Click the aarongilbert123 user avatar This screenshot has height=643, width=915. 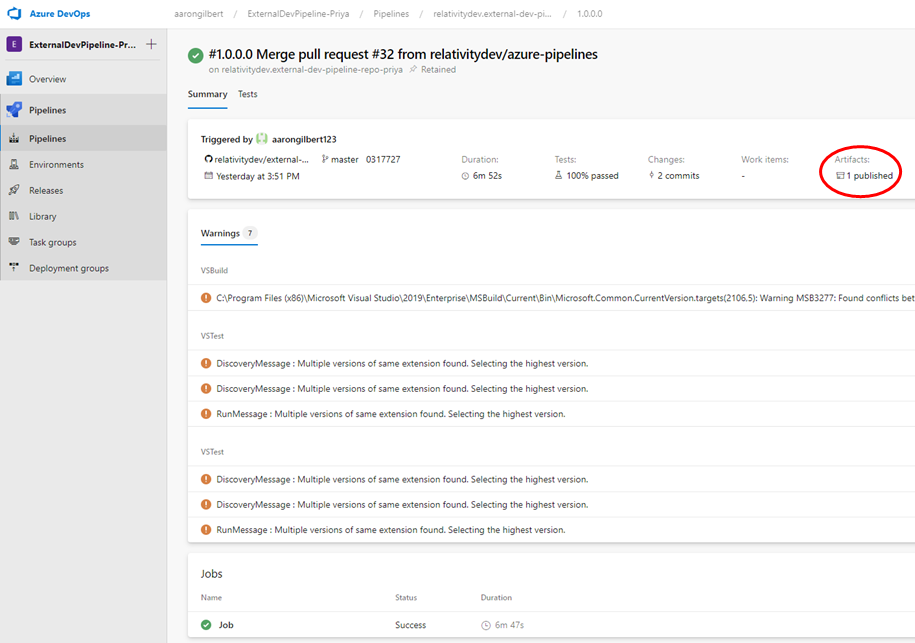262,139
